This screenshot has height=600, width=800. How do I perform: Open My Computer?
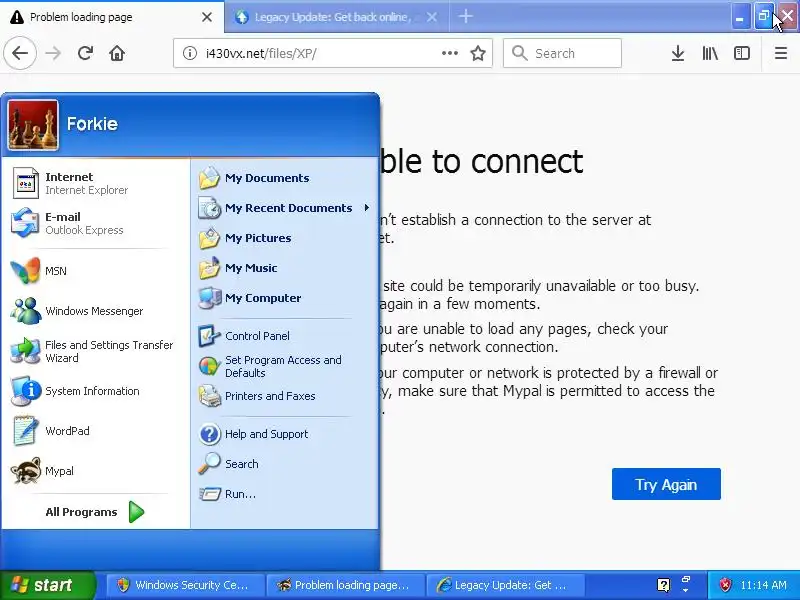tap(285, 298)
